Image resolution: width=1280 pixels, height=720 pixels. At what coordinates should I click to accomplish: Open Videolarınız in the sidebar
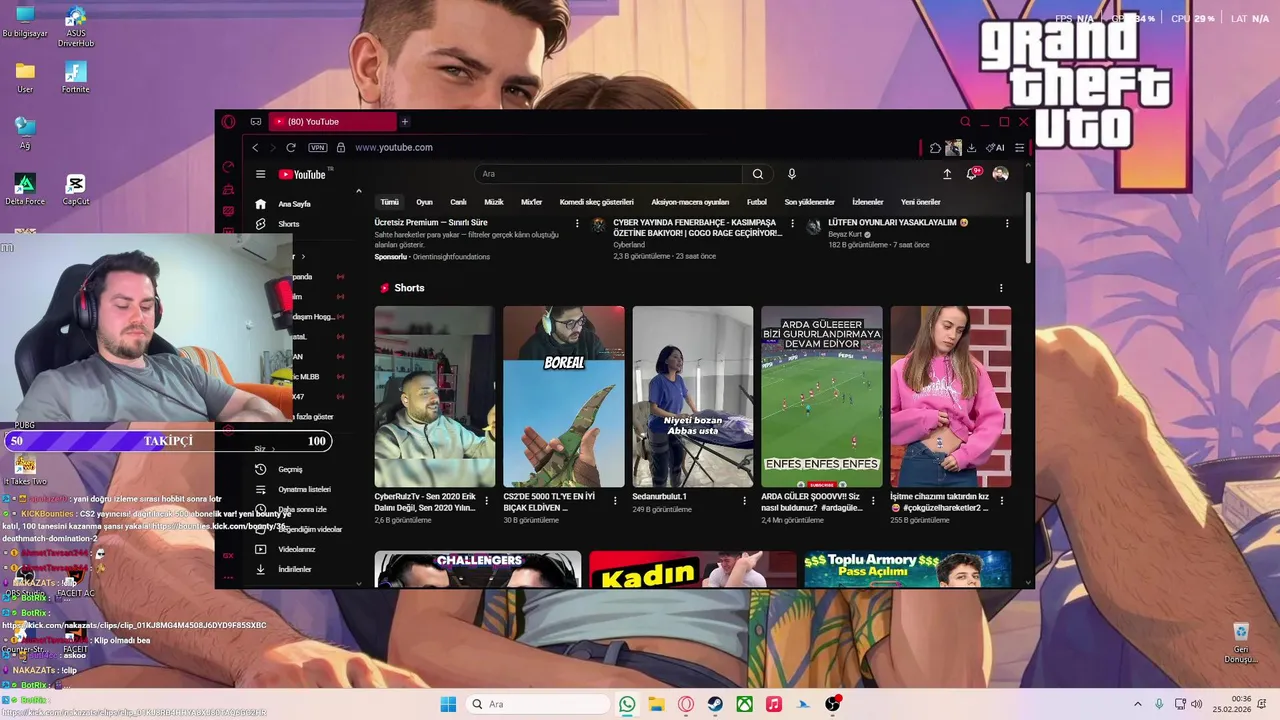[x=295, y=549]
